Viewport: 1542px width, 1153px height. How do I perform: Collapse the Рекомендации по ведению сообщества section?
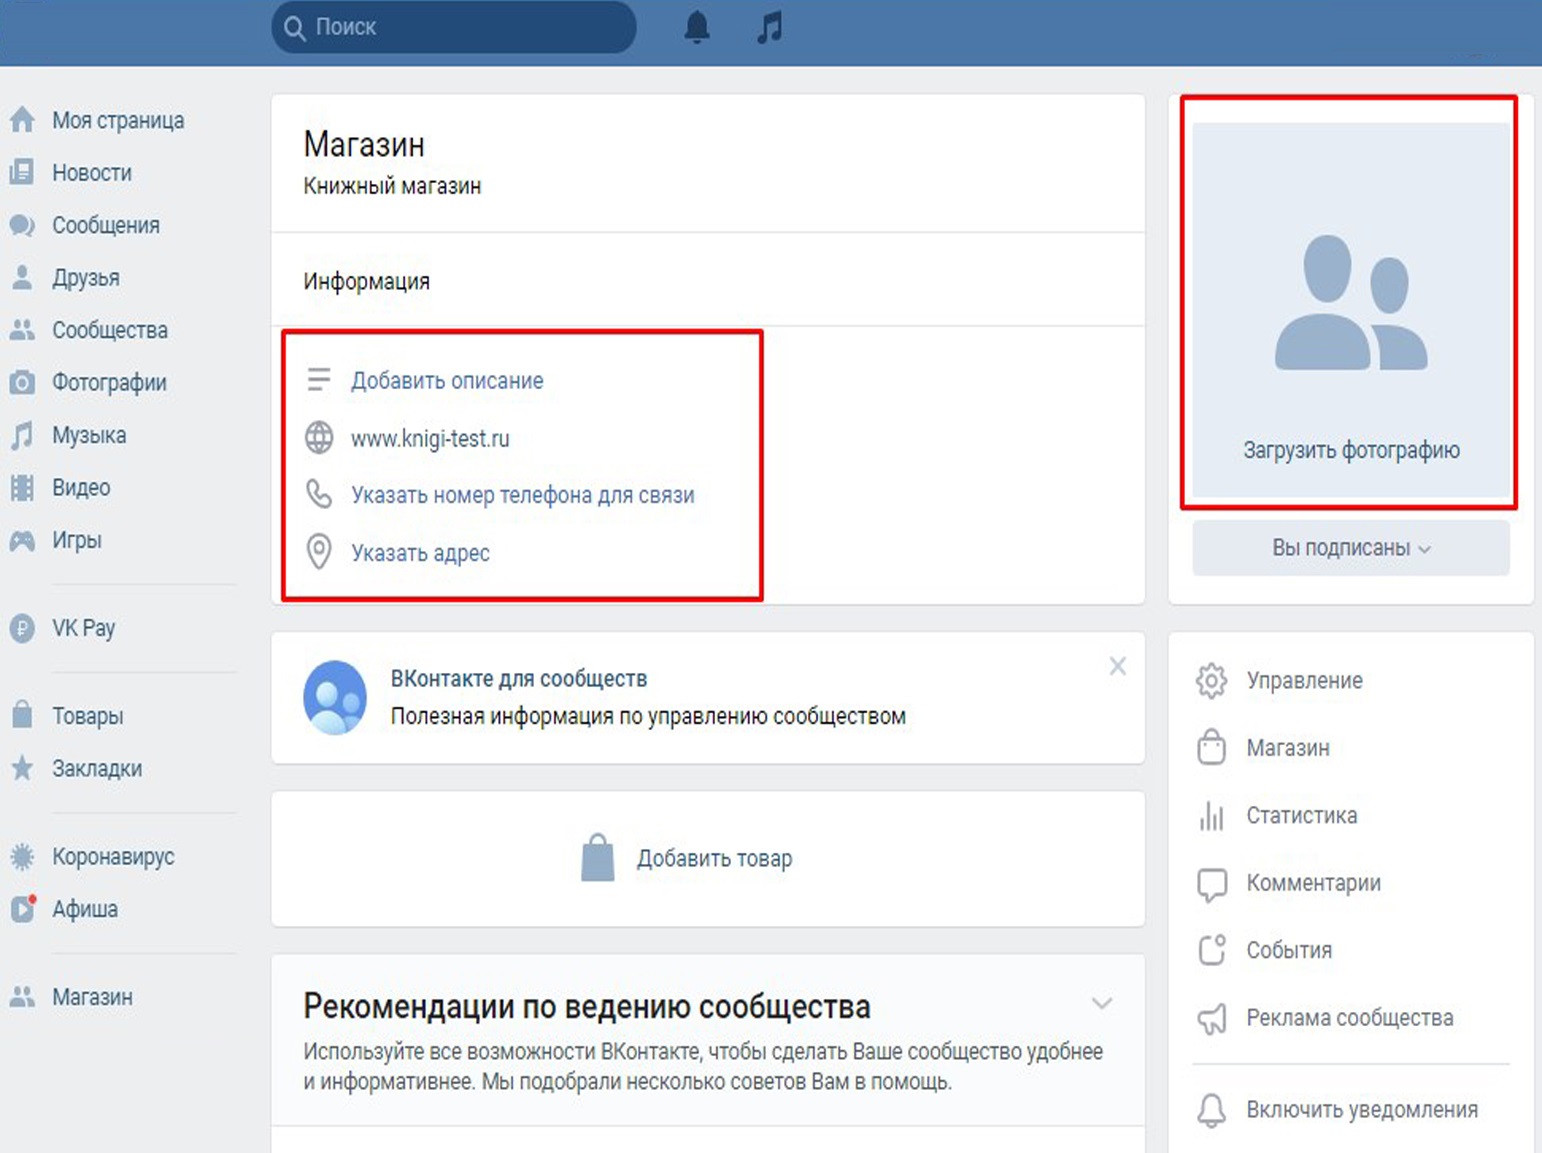[x=1102, y=1003]
